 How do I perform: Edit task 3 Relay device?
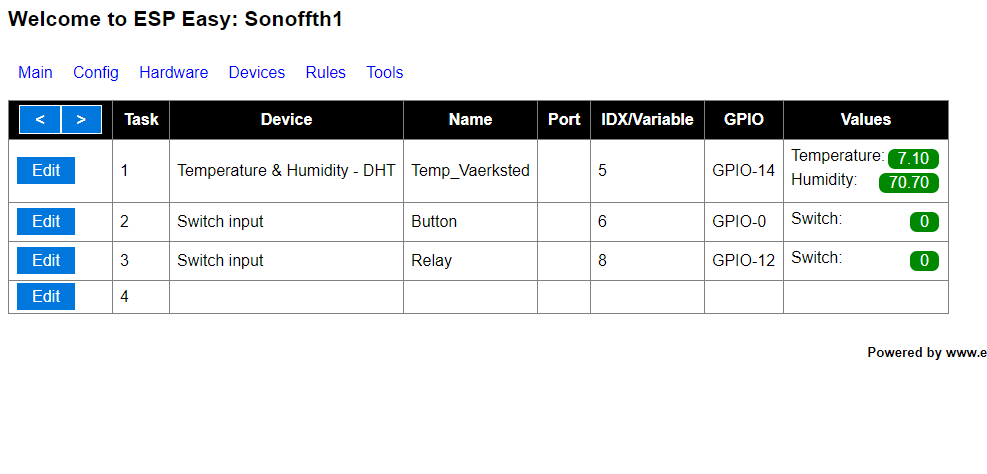click(x=46, y=260)
